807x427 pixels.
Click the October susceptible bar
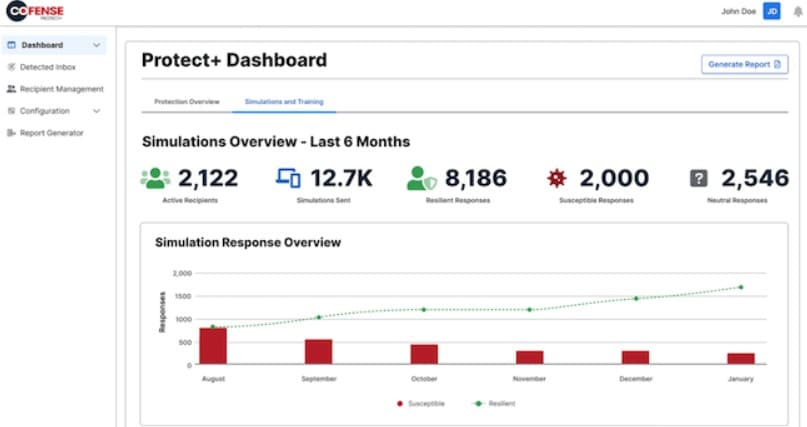pyautogui.click(x=424, y=354)
